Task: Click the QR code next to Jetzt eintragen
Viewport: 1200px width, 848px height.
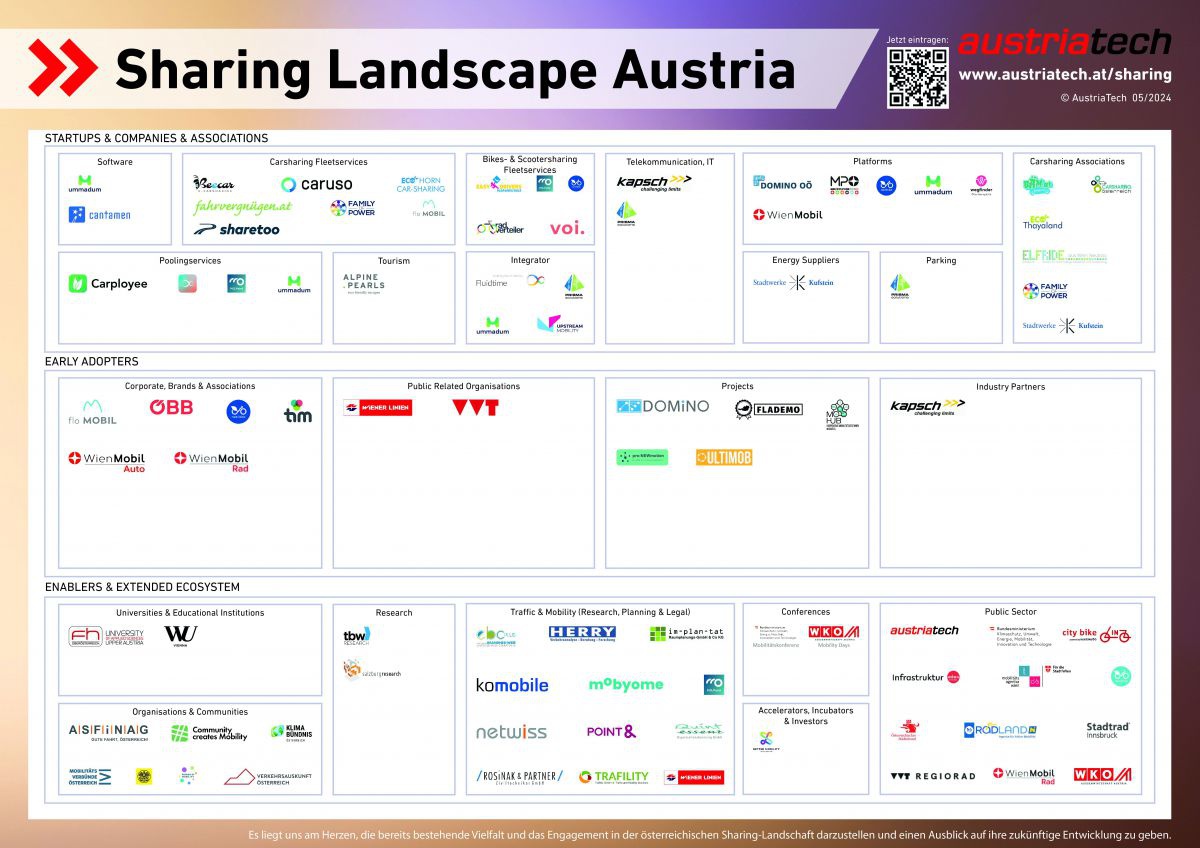Action: pyautogui.click(x=918, y=78)
